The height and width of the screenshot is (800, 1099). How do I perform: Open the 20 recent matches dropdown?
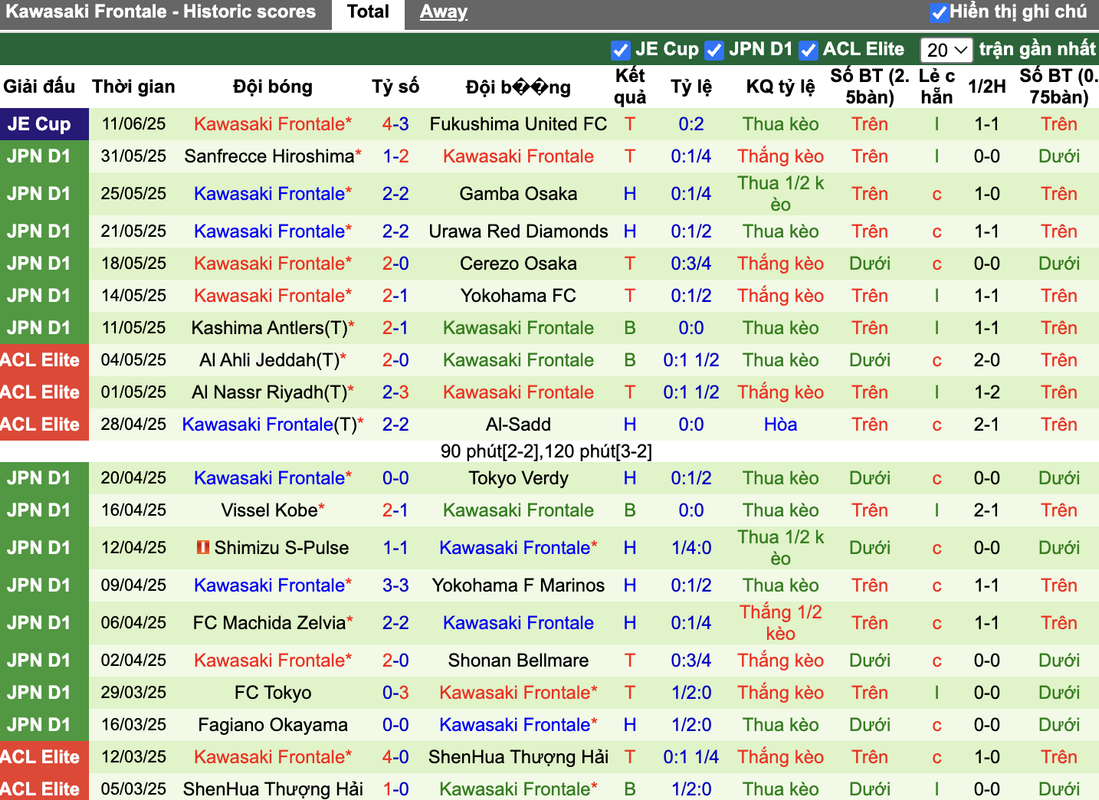click(x=946, y=50)
